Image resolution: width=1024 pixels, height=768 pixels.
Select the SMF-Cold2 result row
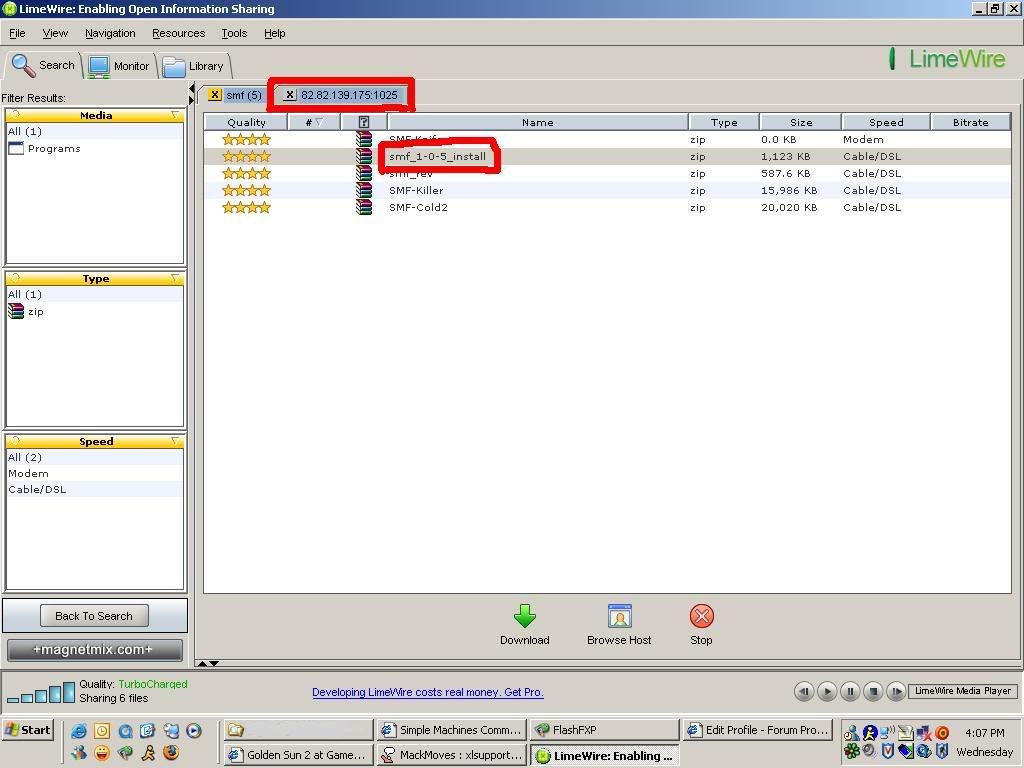607,208
